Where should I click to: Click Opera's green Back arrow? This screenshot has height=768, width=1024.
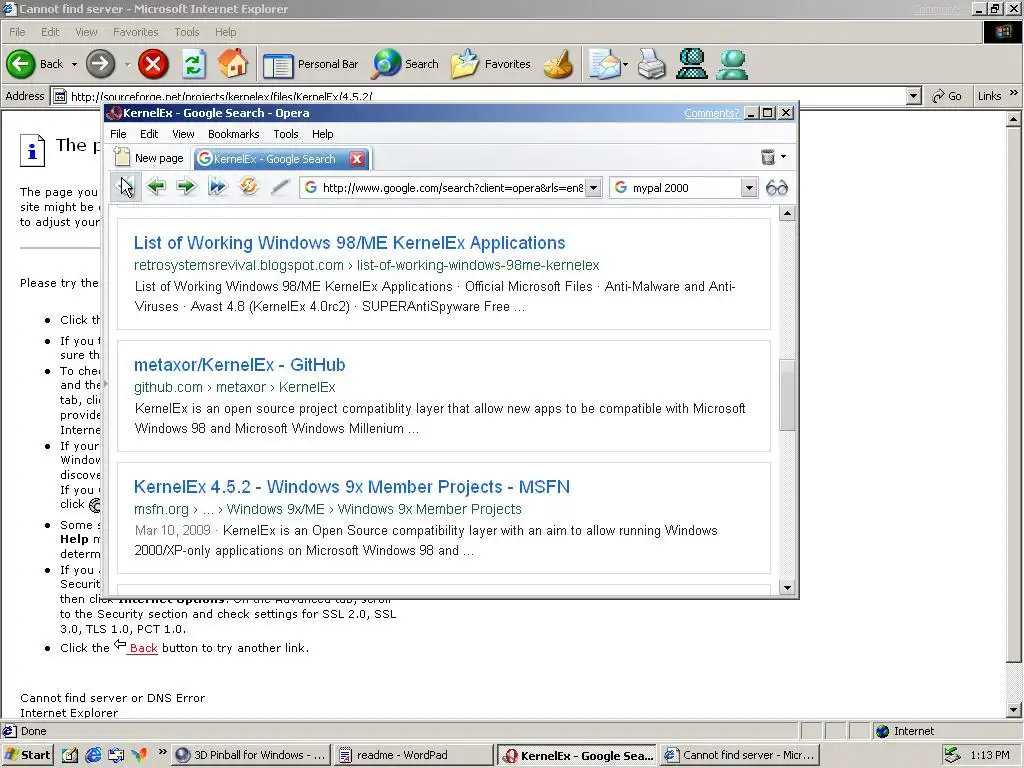pyautogui.click(x=155, y=187)
